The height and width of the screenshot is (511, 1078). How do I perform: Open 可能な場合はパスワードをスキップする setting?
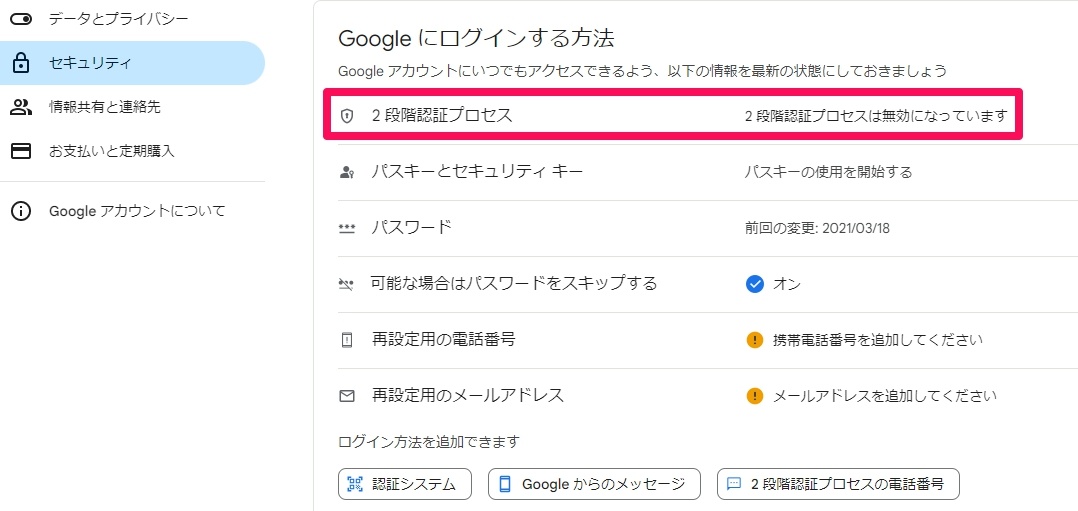pyautogui.click(x=707, y=284)
